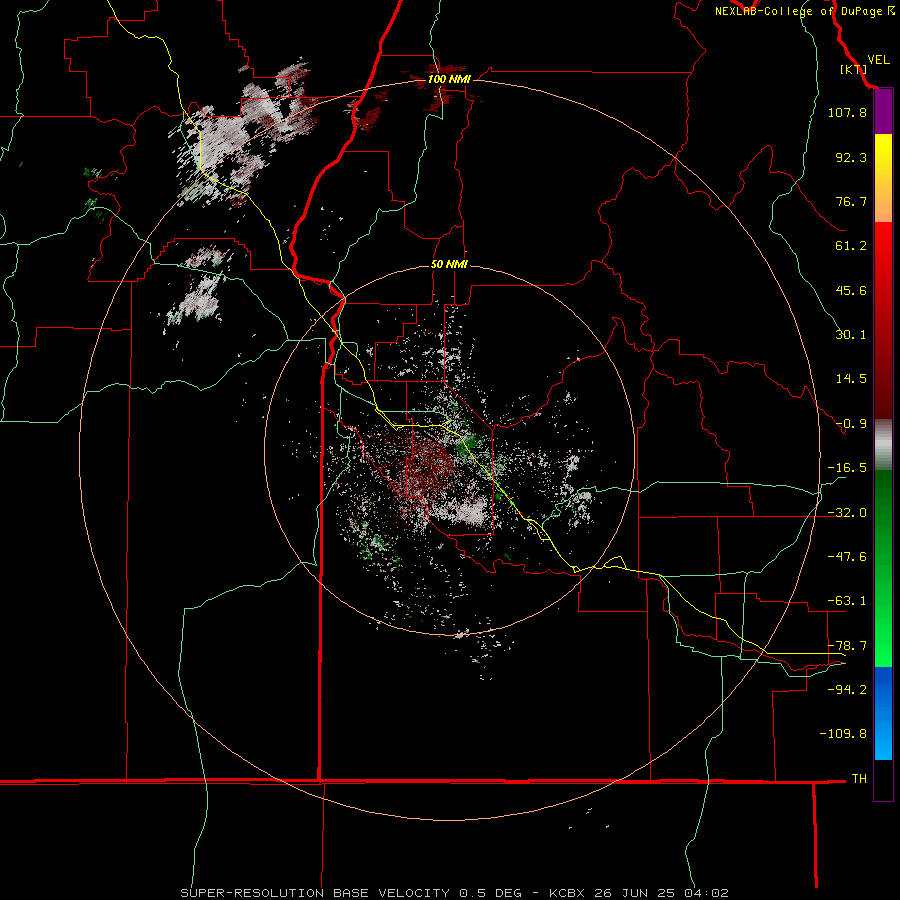
Task: Click the 100 NMI range ring label
Action: [x=449, y=79]
